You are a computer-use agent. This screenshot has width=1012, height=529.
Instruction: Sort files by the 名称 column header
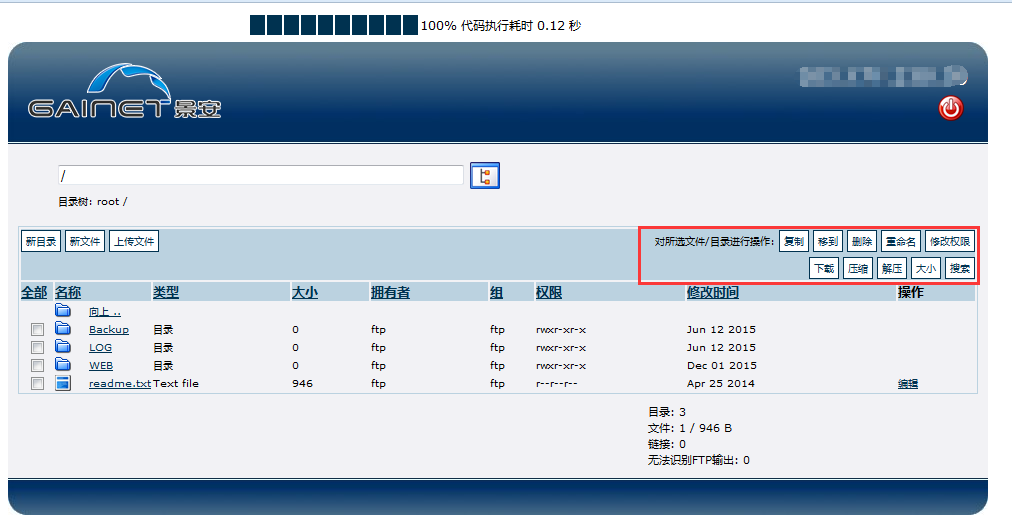pos(68,292)
